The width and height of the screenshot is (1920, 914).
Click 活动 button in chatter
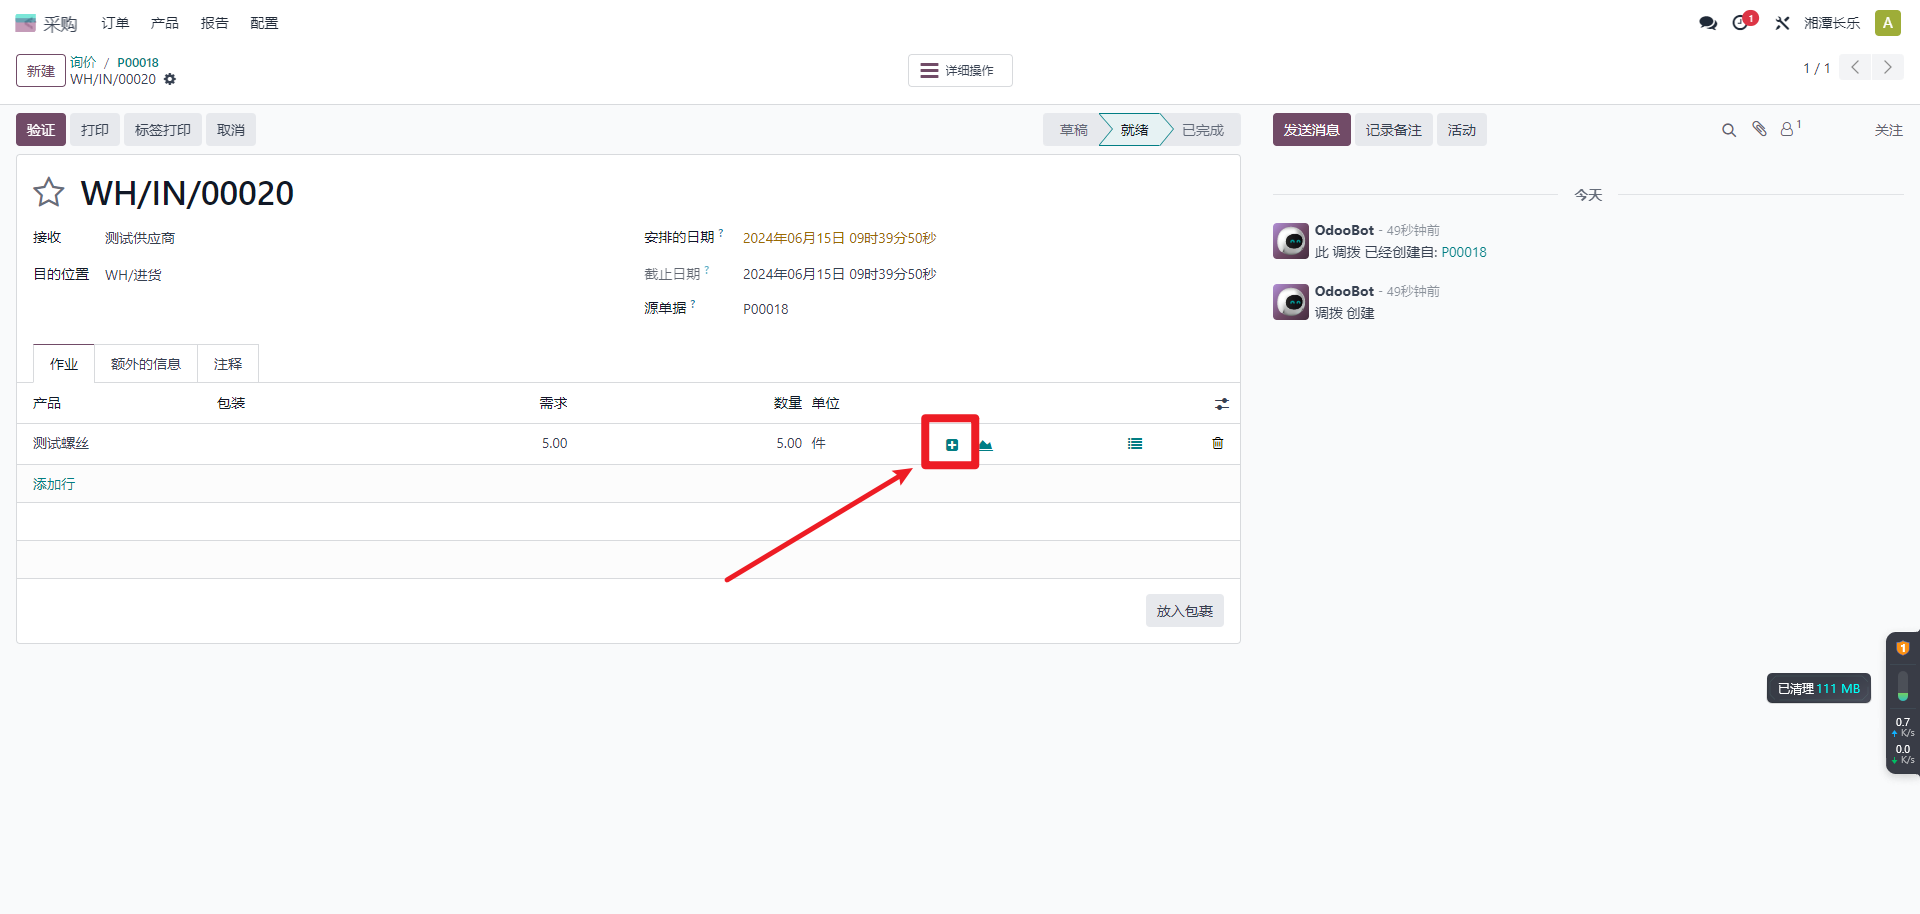(x=1462, y=130)
